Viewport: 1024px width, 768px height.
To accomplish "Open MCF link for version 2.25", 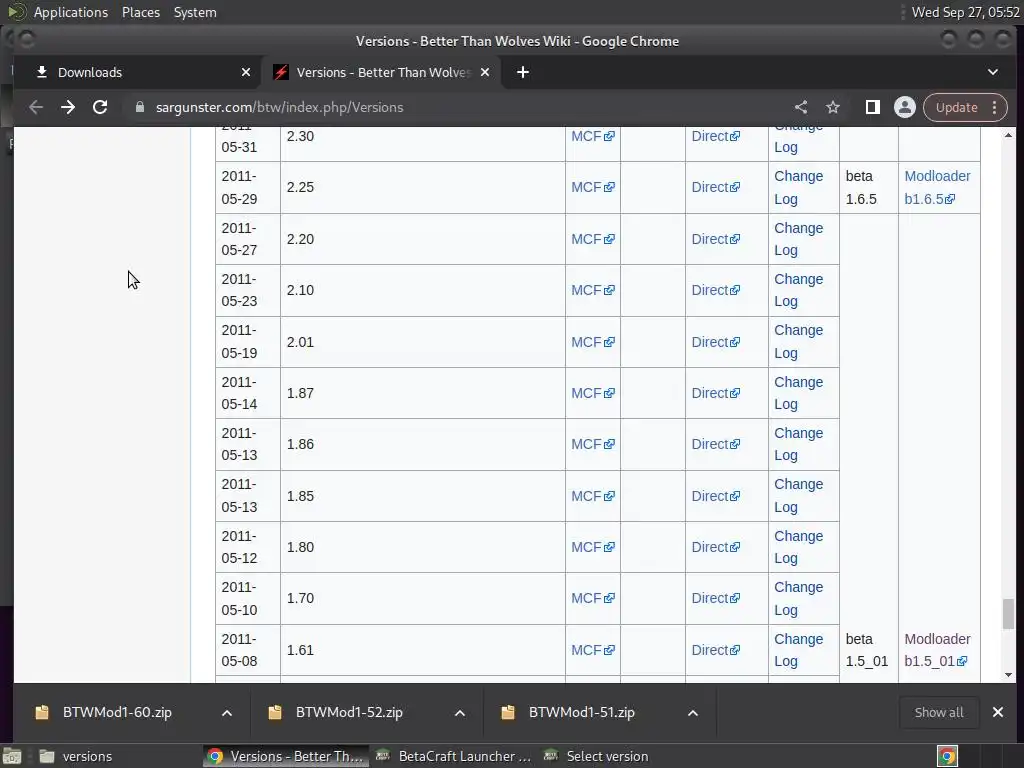I will pos(592,187).
